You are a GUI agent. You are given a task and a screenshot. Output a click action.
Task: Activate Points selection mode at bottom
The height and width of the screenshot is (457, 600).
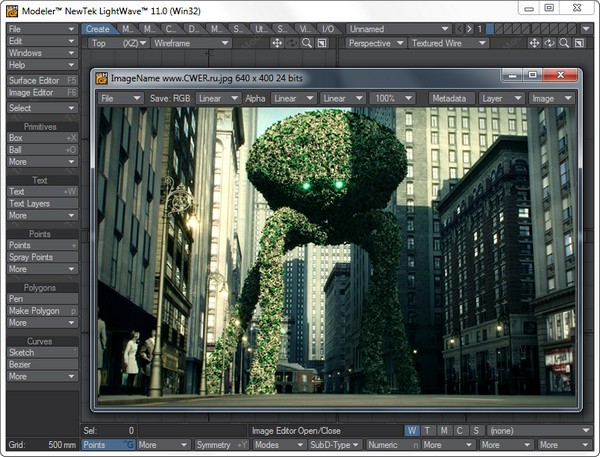point(108,445)
